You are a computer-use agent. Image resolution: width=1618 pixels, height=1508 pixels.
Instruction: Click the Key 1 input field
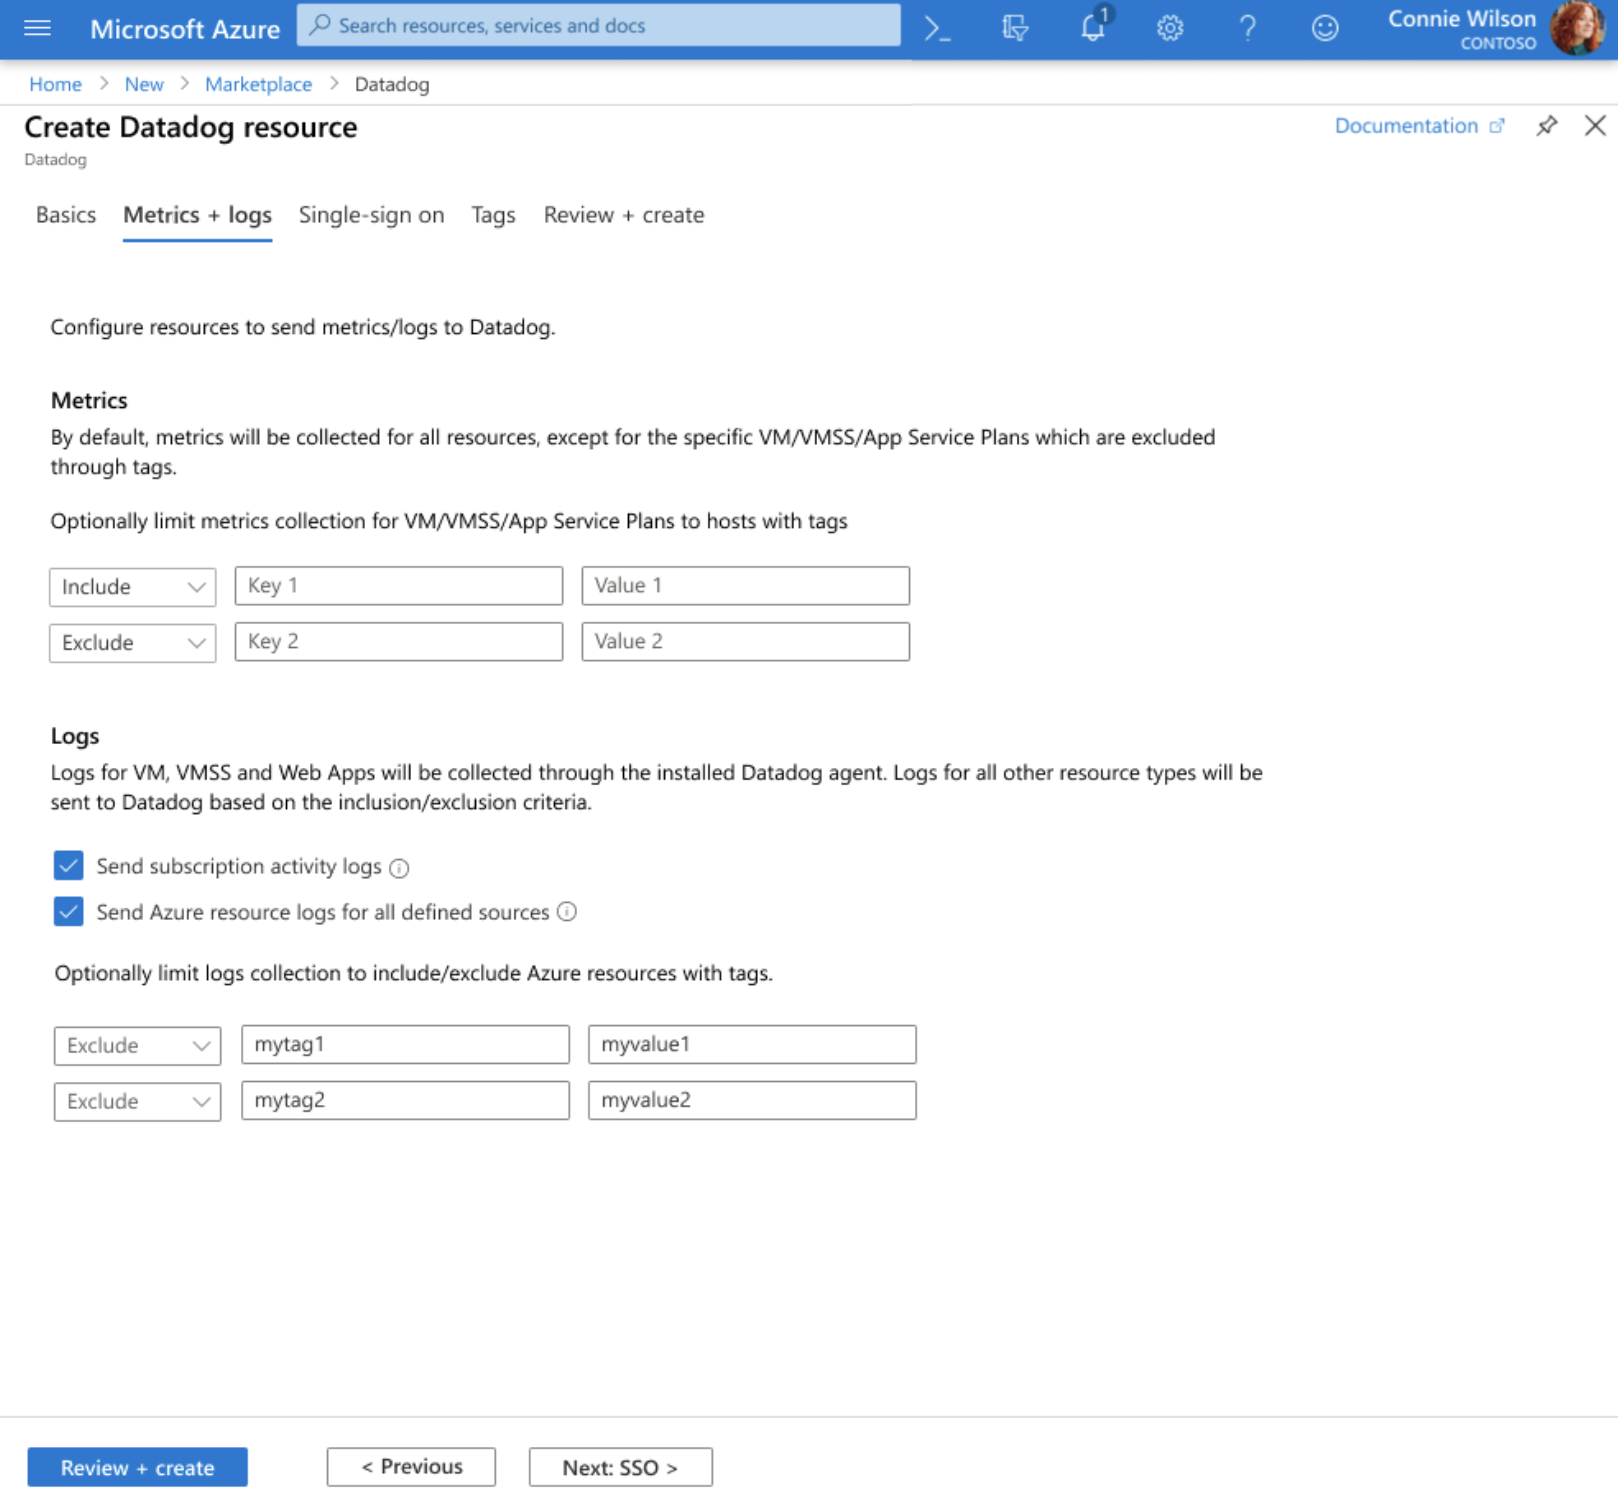397,585
